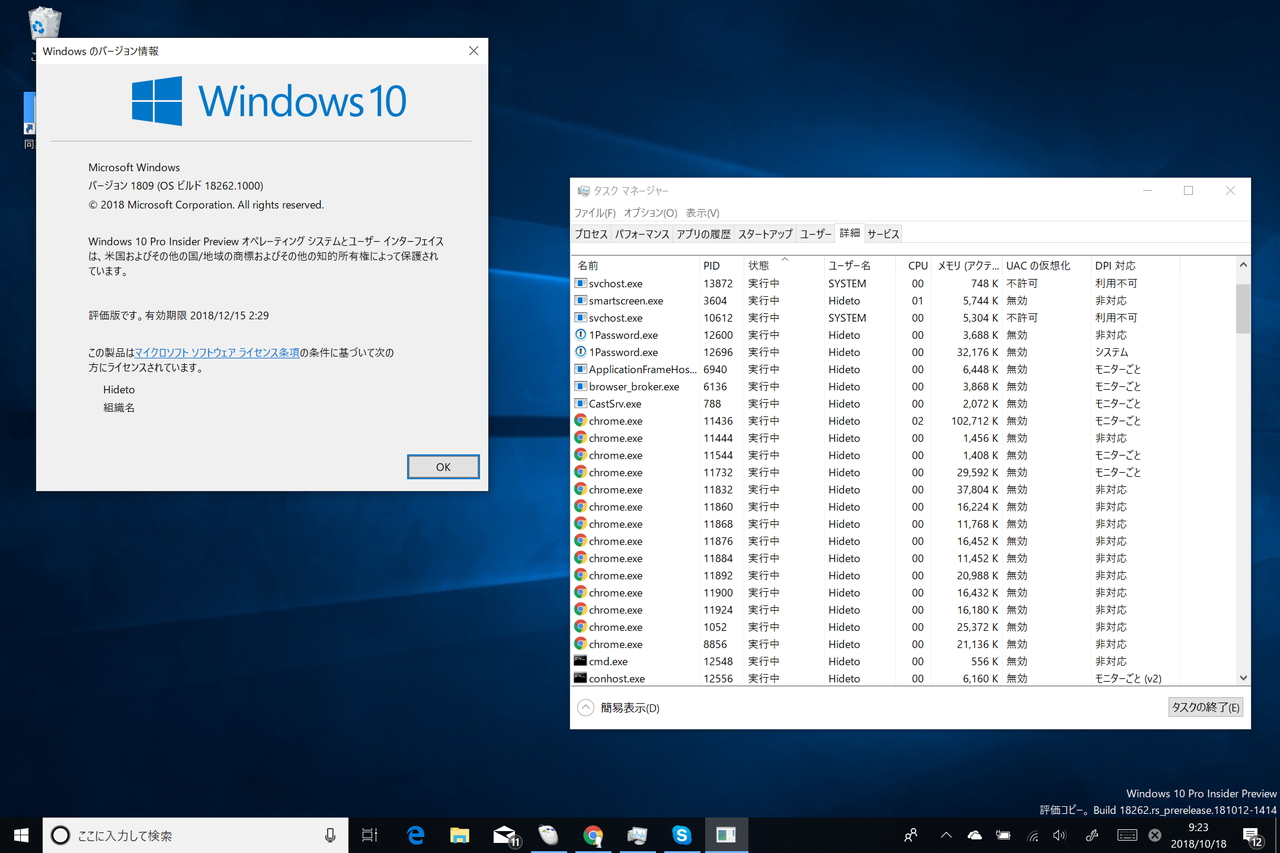
Task: Launch Skype from the taskbar
Action: 681,835
